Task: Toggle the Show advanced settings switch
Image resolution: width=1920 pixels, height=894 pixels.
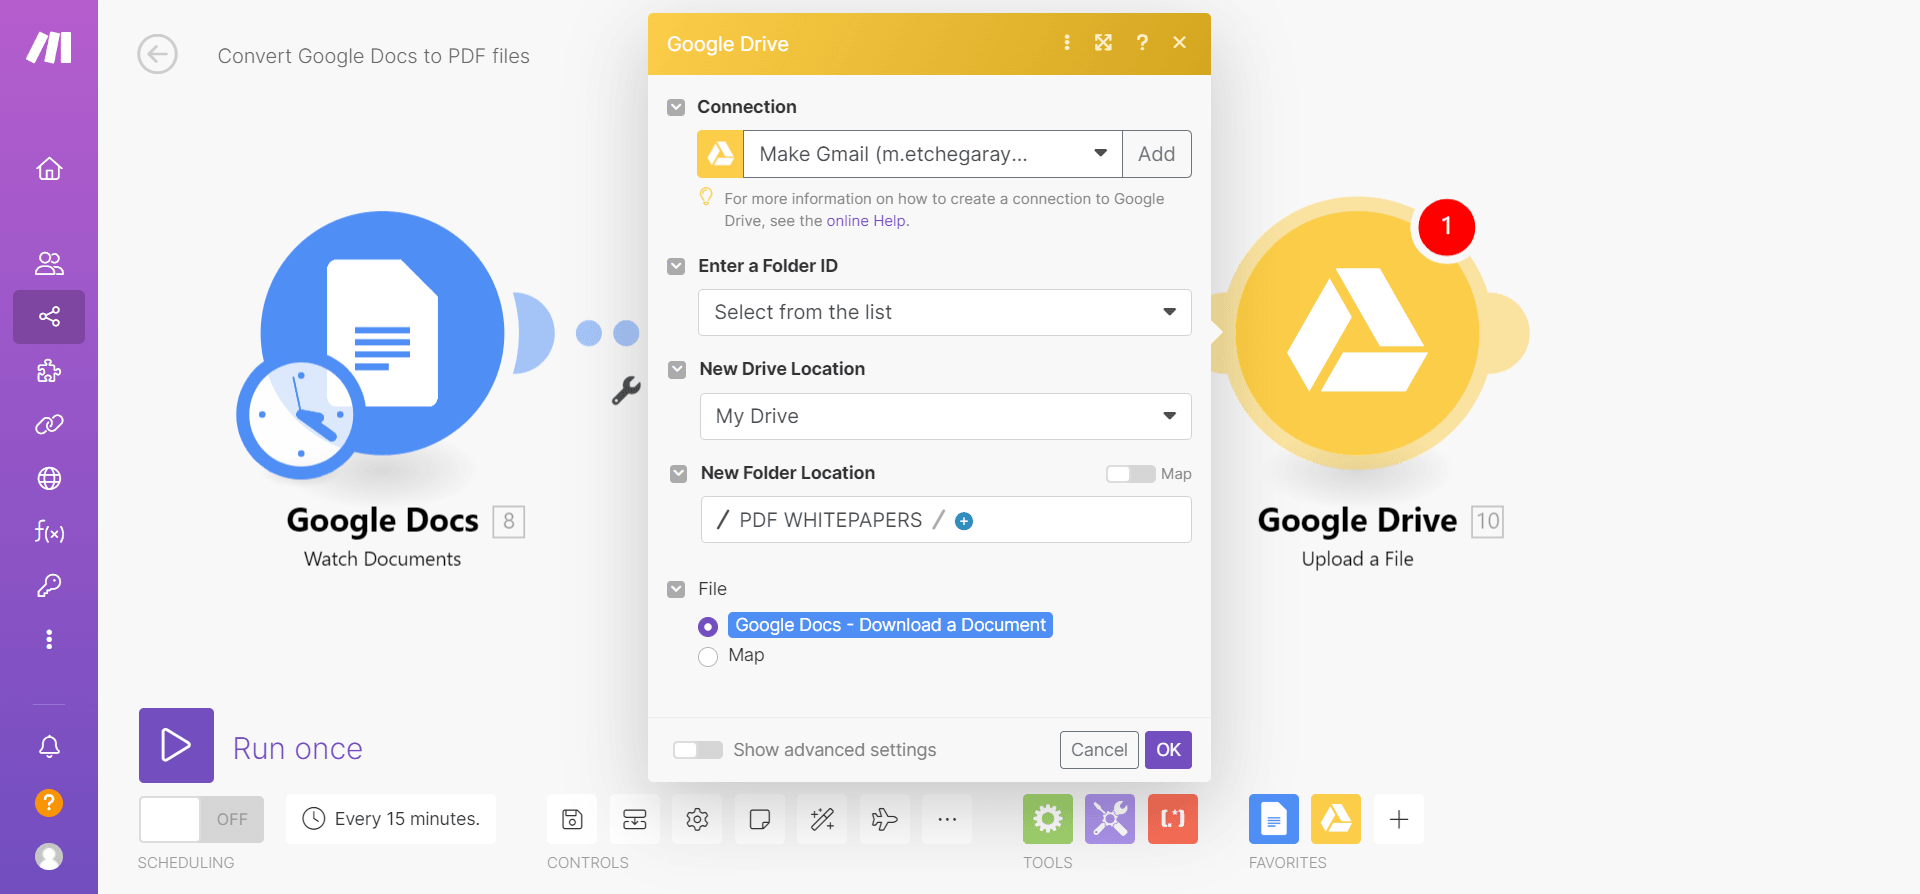Action: (x=698, y=750)
